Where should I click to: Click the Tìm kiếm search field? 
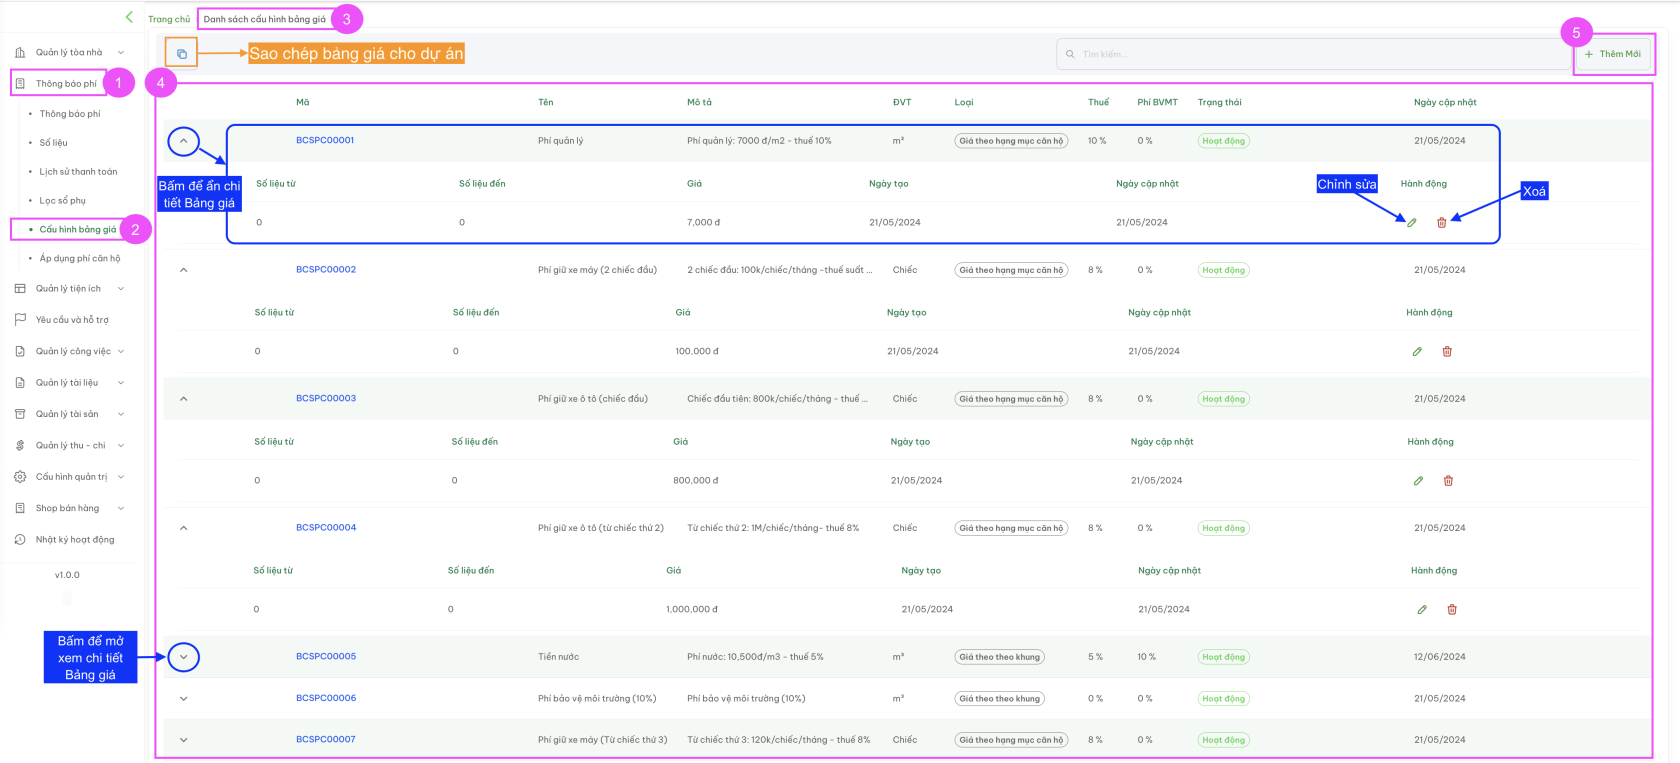pyautogui.click(x=1313, y=54)
